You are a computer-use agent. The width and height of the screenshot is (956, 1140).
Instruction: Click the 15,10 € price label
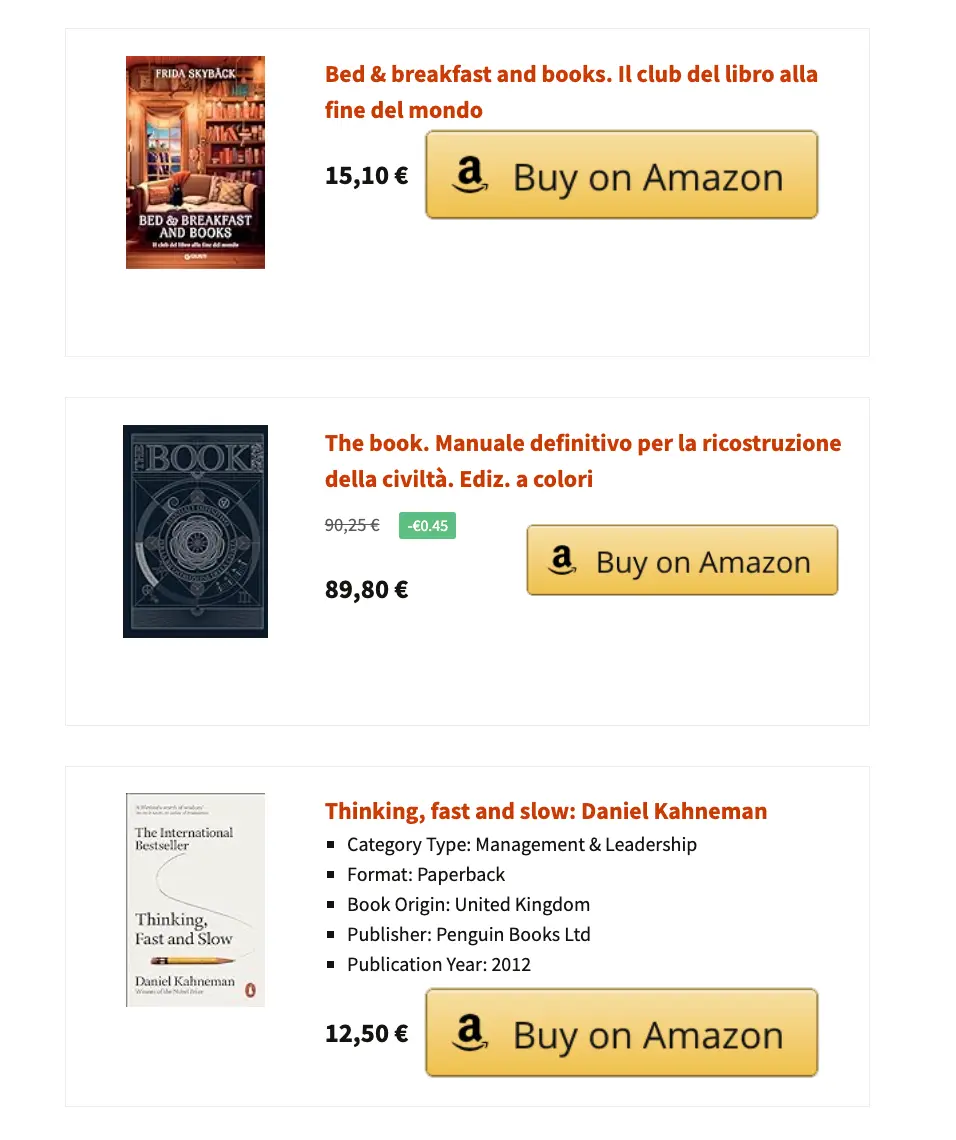[366, 176]
